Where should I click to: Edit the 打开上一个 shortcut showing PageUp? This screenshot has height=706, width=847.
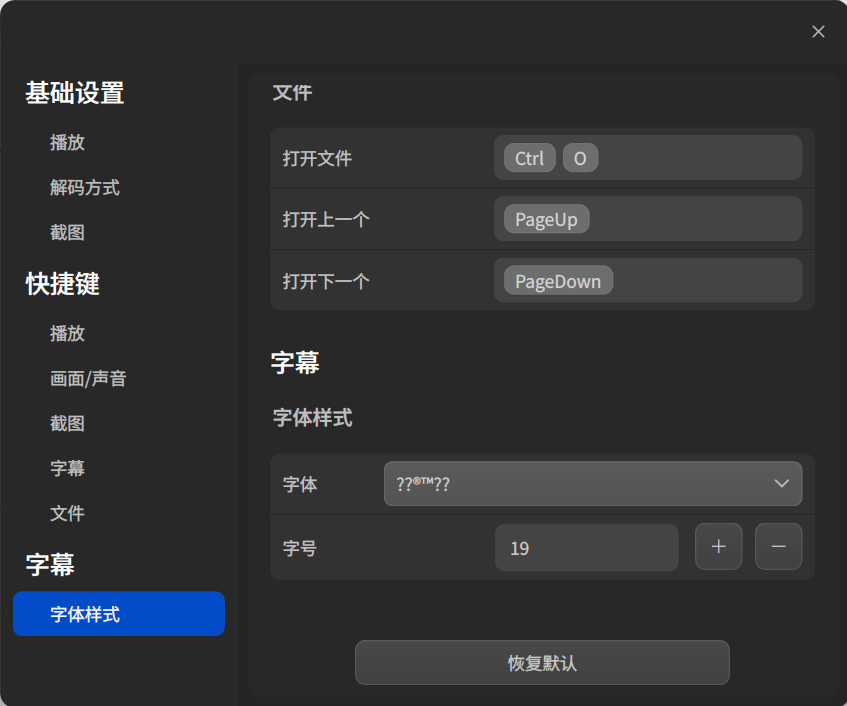648,219
